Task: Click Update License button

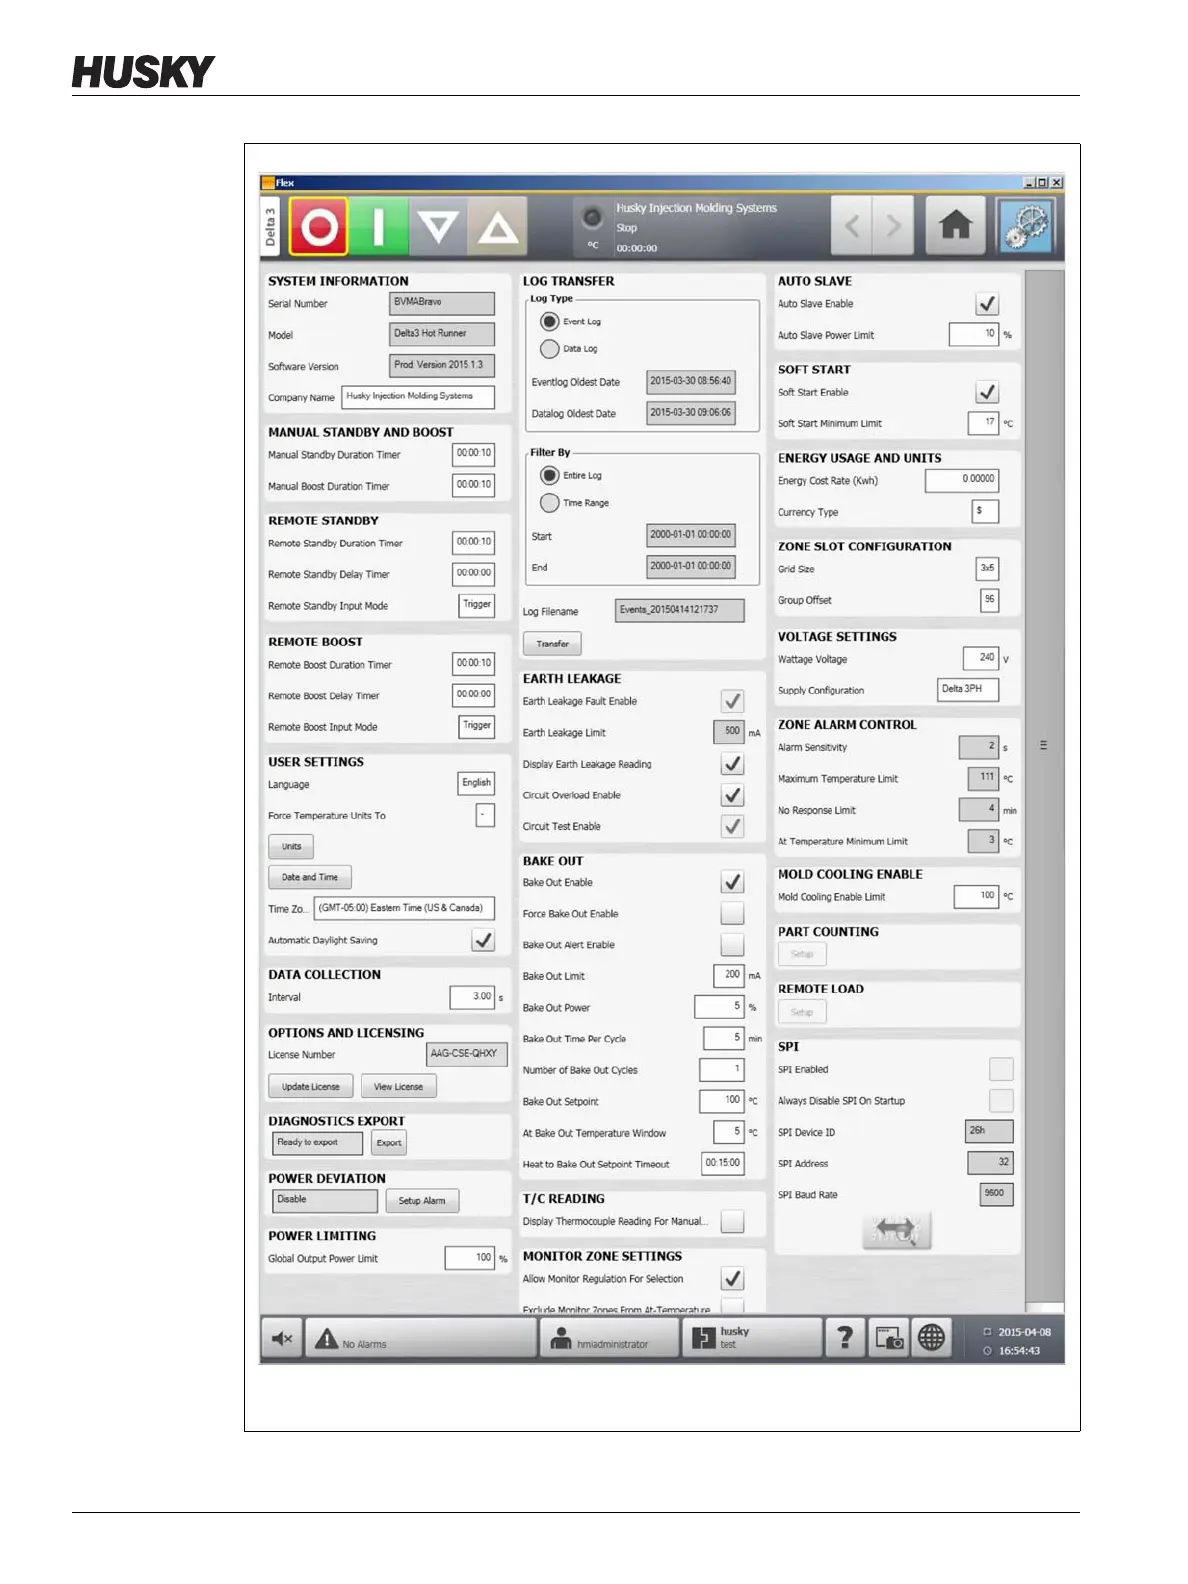Action: point(310,1086)
